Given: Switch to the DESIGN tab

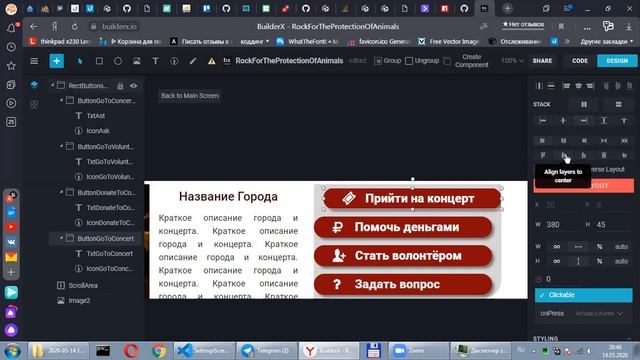Looking at the screenshot, I should coord(617,61).
